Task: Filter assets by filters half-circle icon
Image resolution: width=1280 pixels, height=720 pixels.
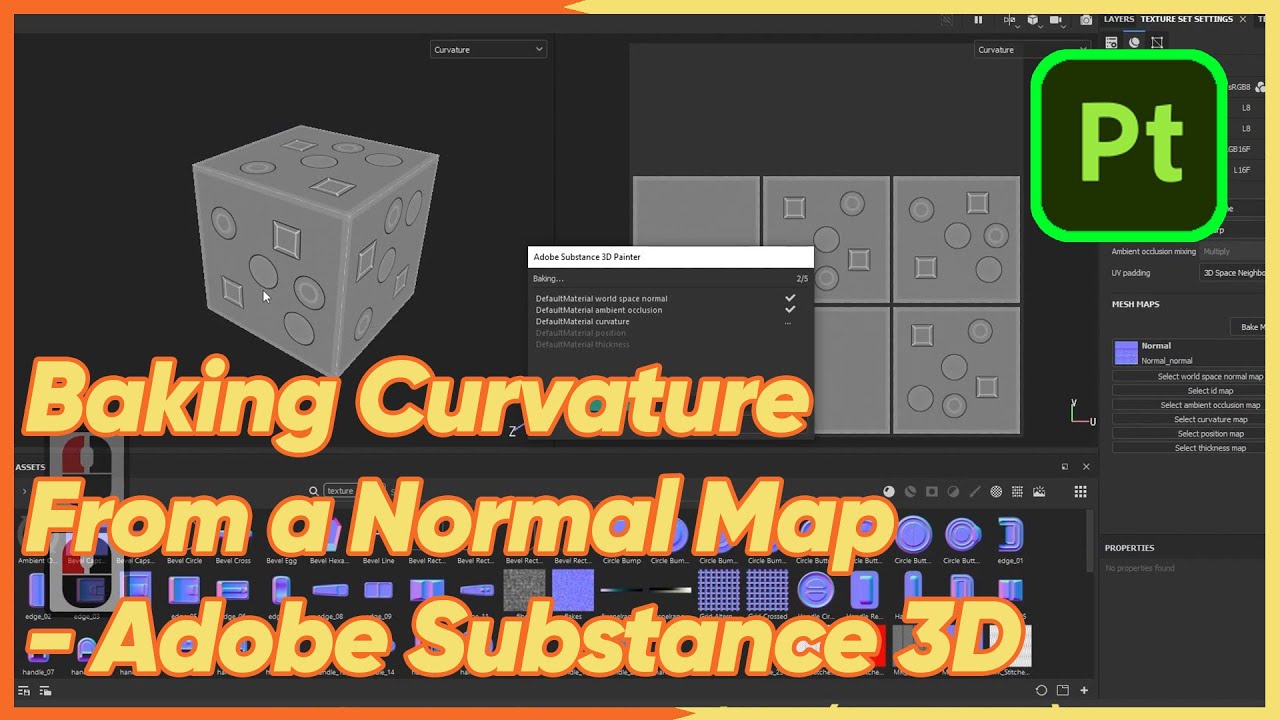Action: point(953,491)
